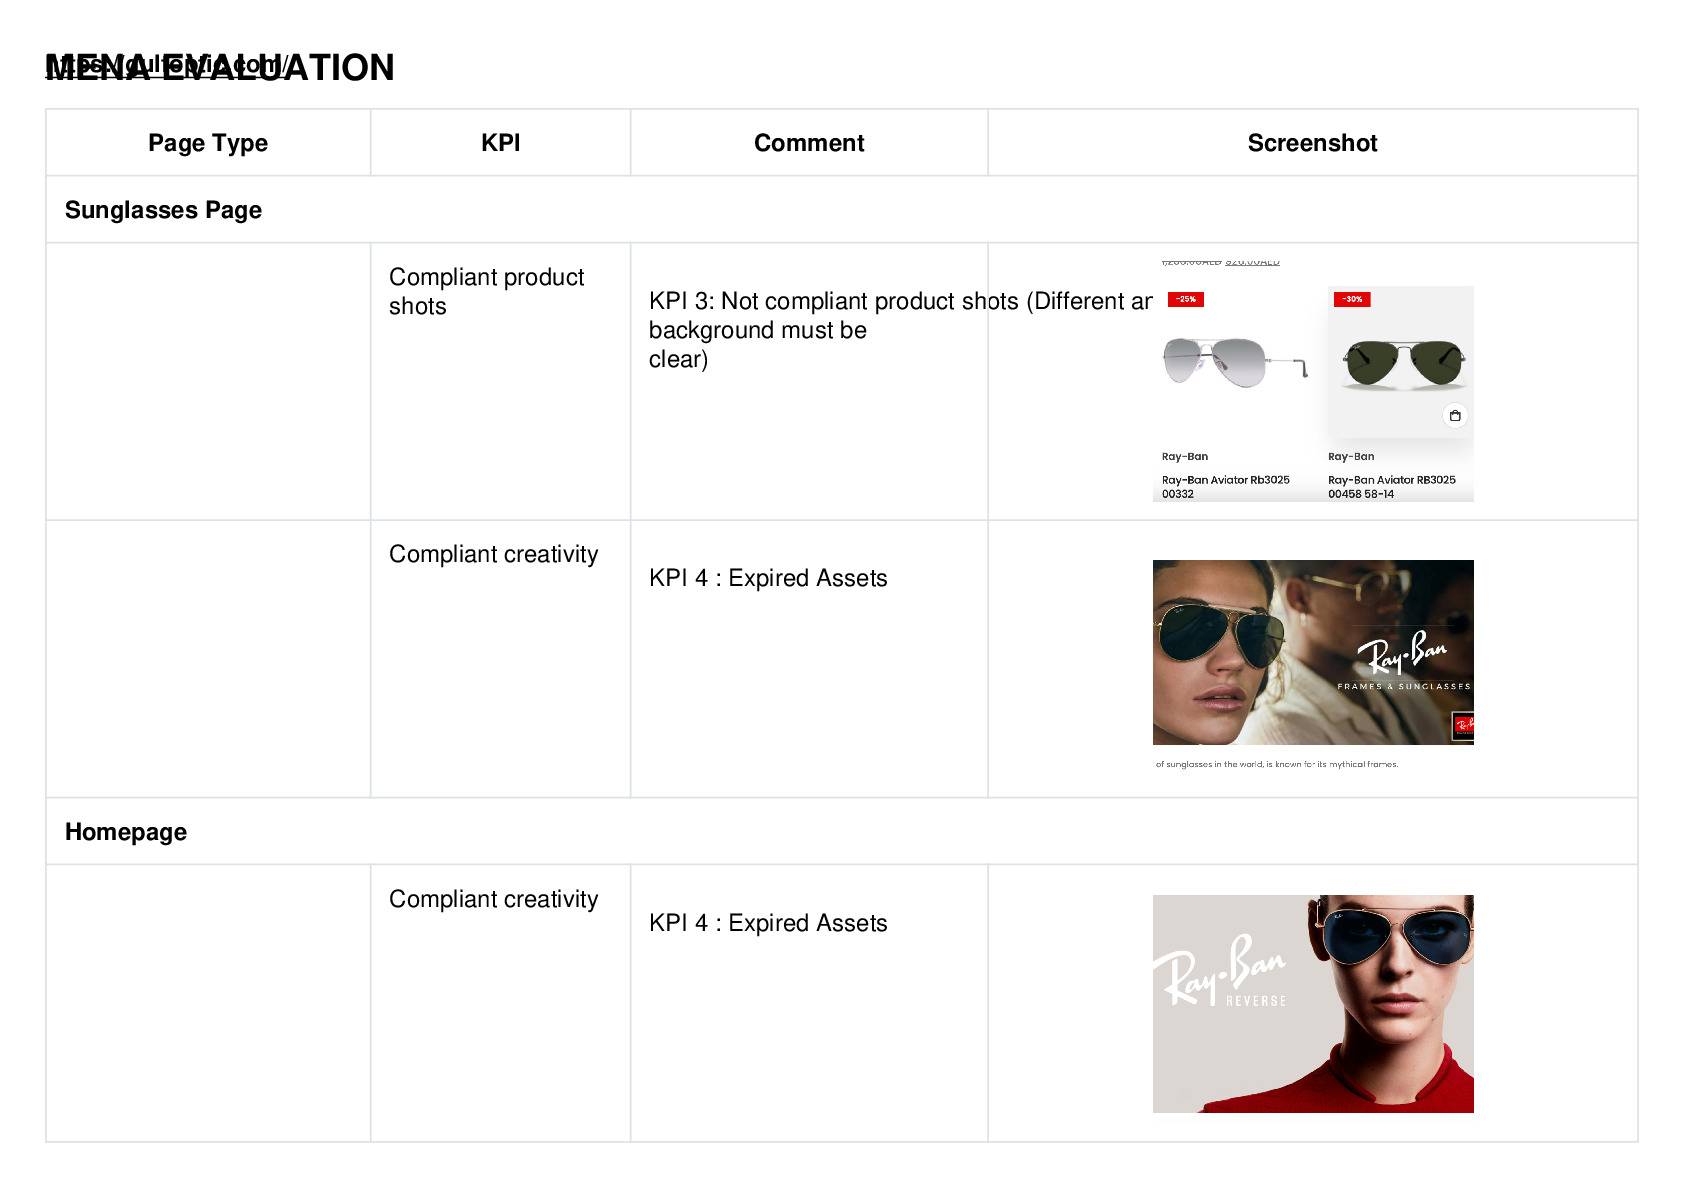
Task: Click the Screenshot column header
Action: tap(1313, 143)
